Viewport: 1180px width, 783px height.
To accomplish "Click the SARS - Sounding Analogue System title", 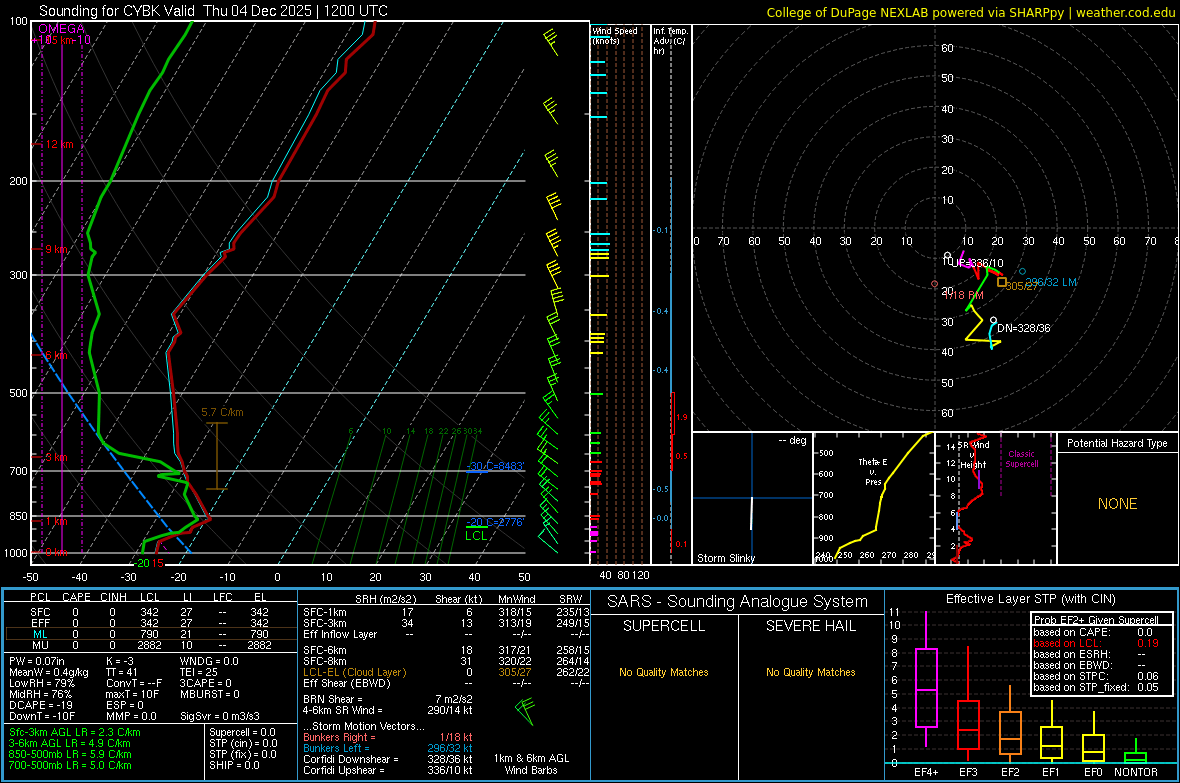I will [738, 601].
